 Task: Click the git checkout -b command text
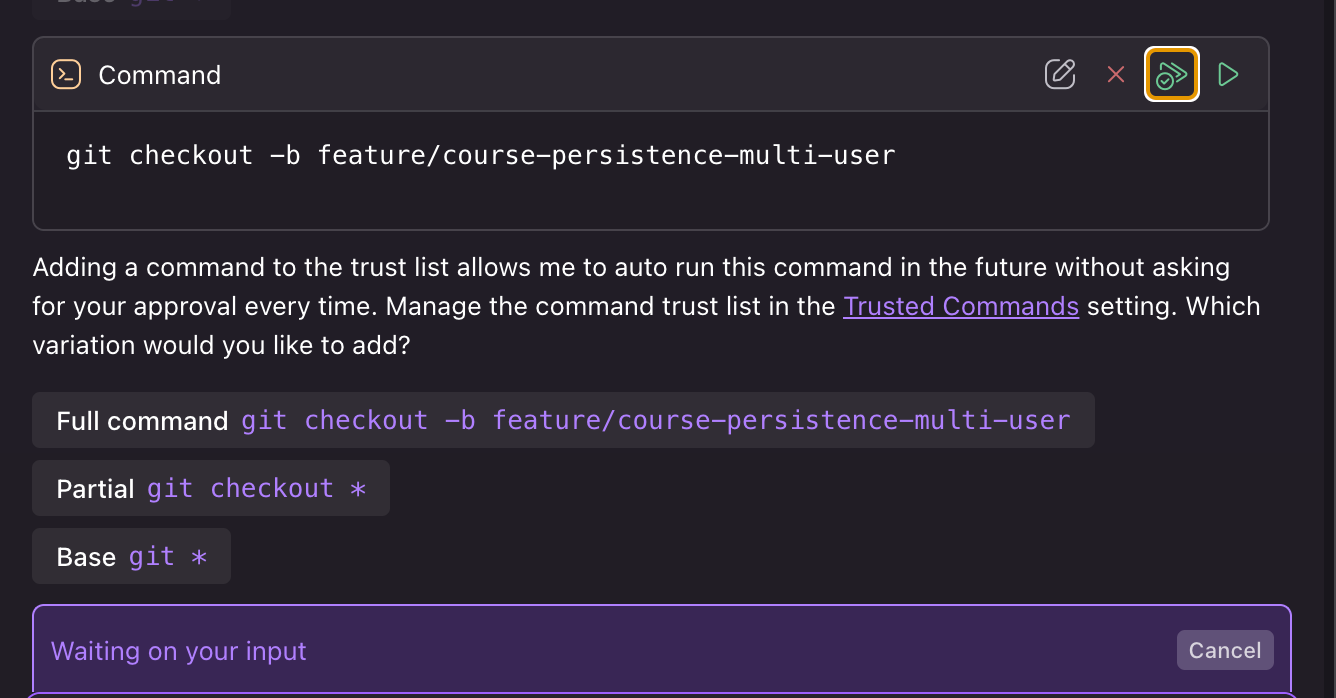click(x=481, y=155)
